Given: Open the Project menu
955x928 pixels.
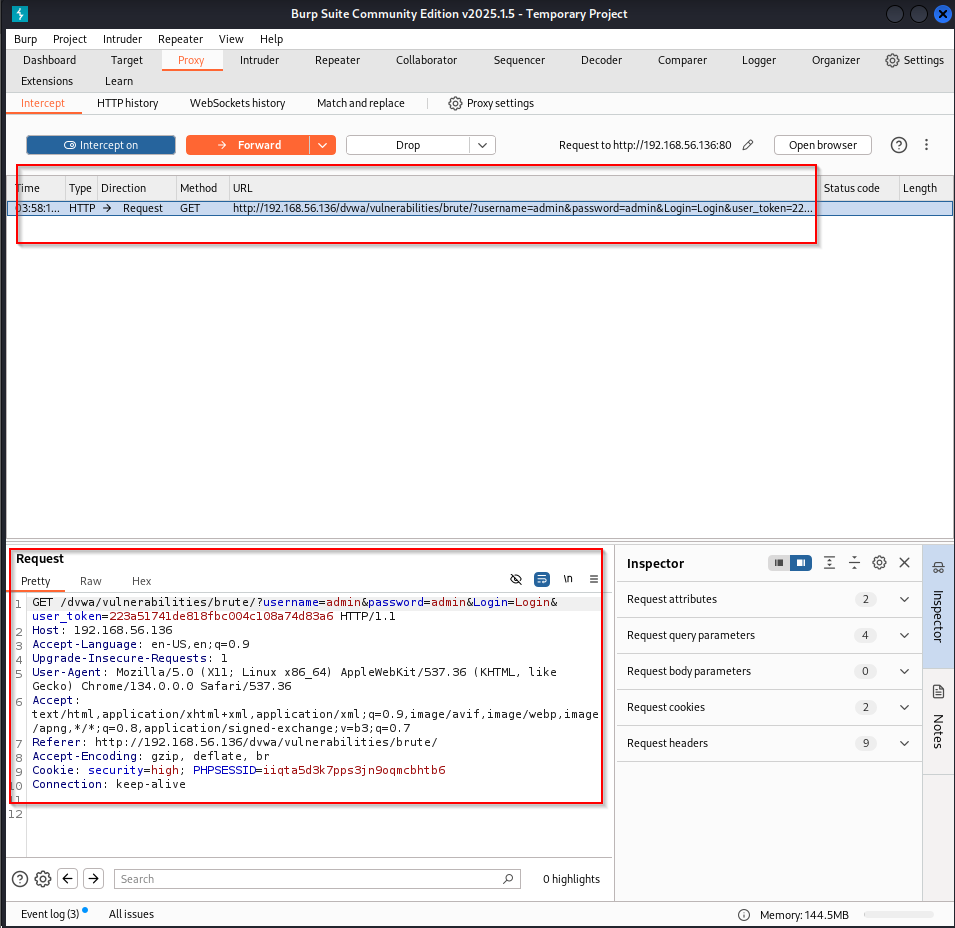Looking at the screenshot, I should click(69, 39).
